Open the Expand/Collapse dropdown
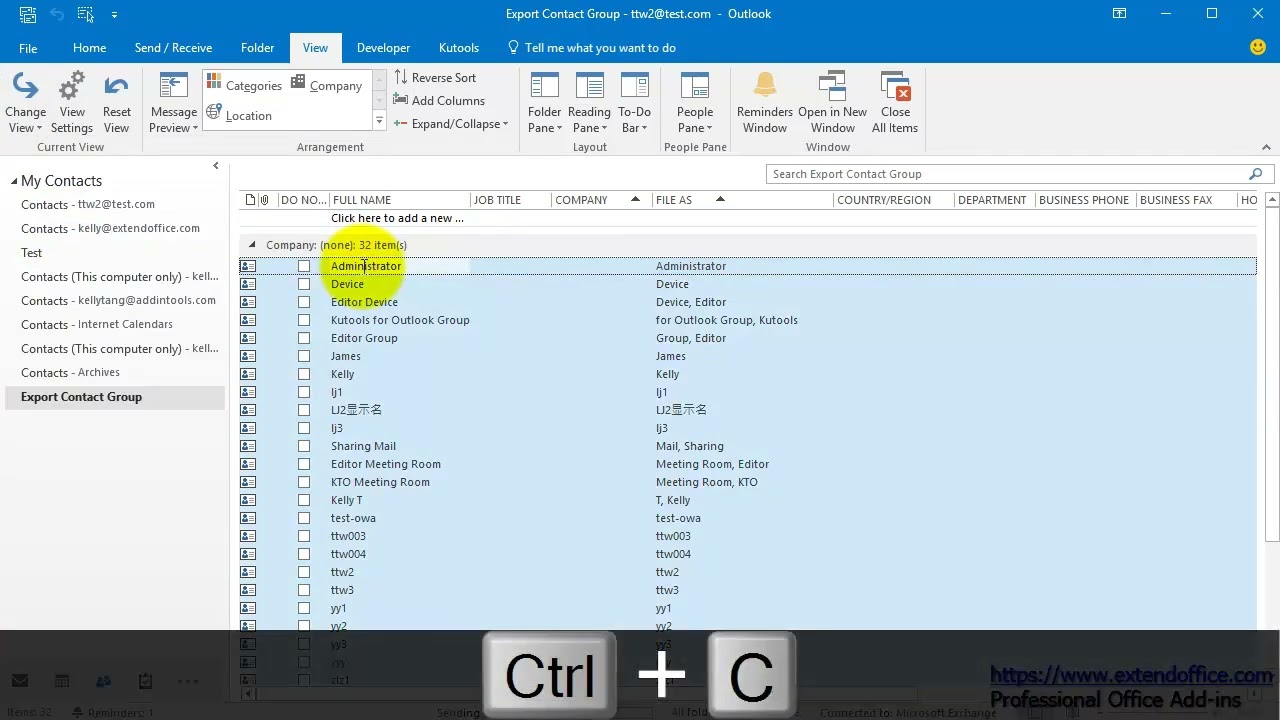 pos(451,124)
